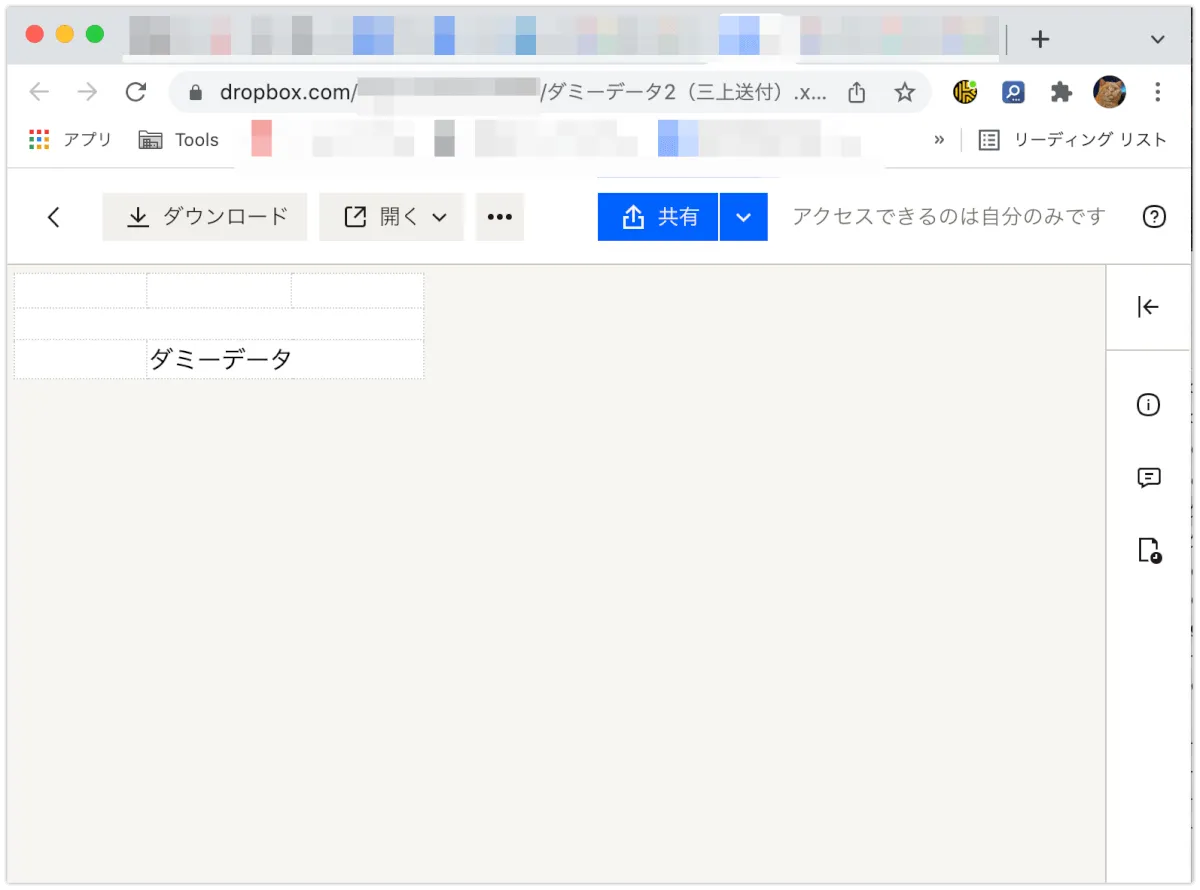
Task: Reload the page in the browser
Action: (136, 92)
